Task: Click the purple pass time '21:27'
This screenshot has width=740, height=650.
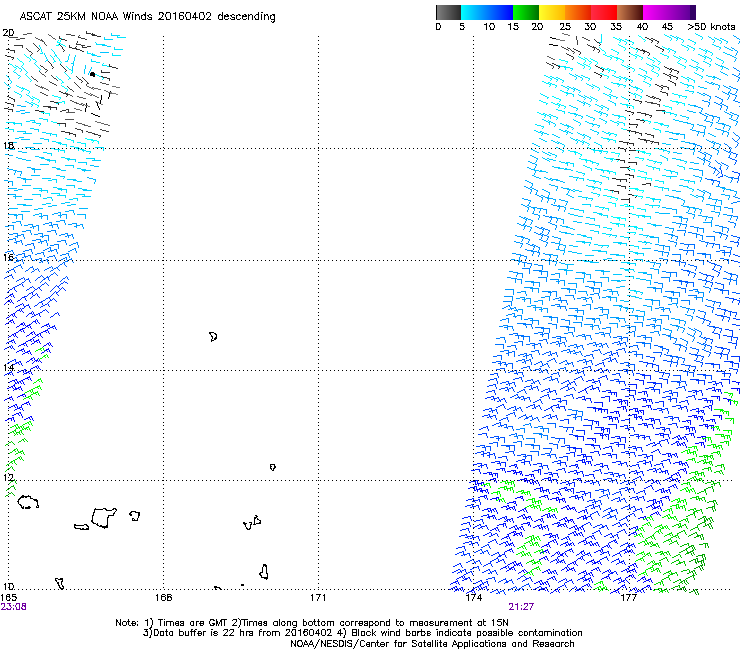Action: coord(521,607)
